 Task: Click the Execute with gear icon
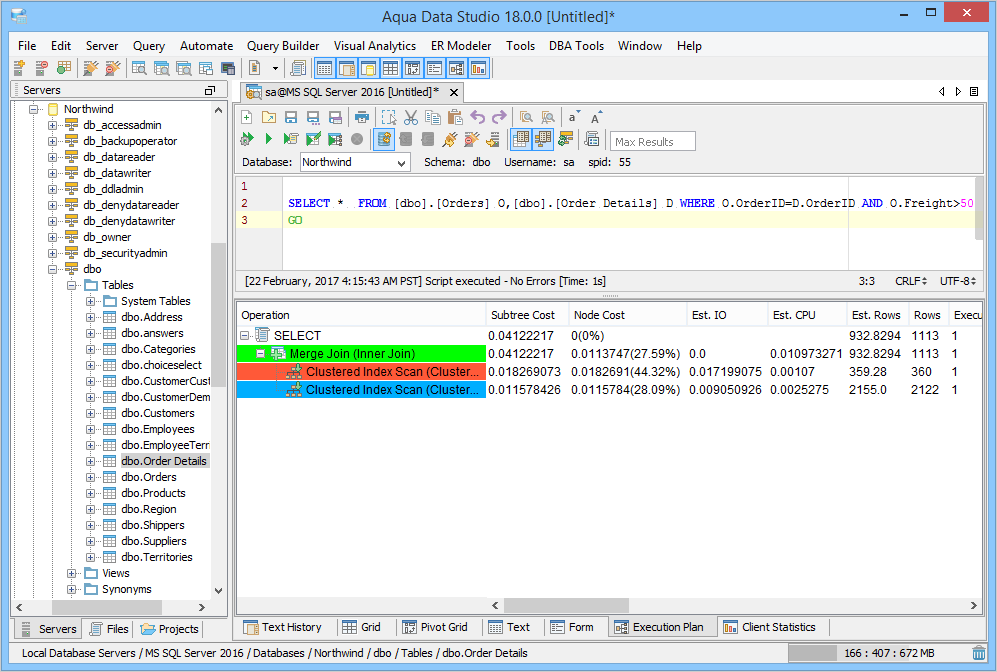pyautogui.click(x=247, y=139)
